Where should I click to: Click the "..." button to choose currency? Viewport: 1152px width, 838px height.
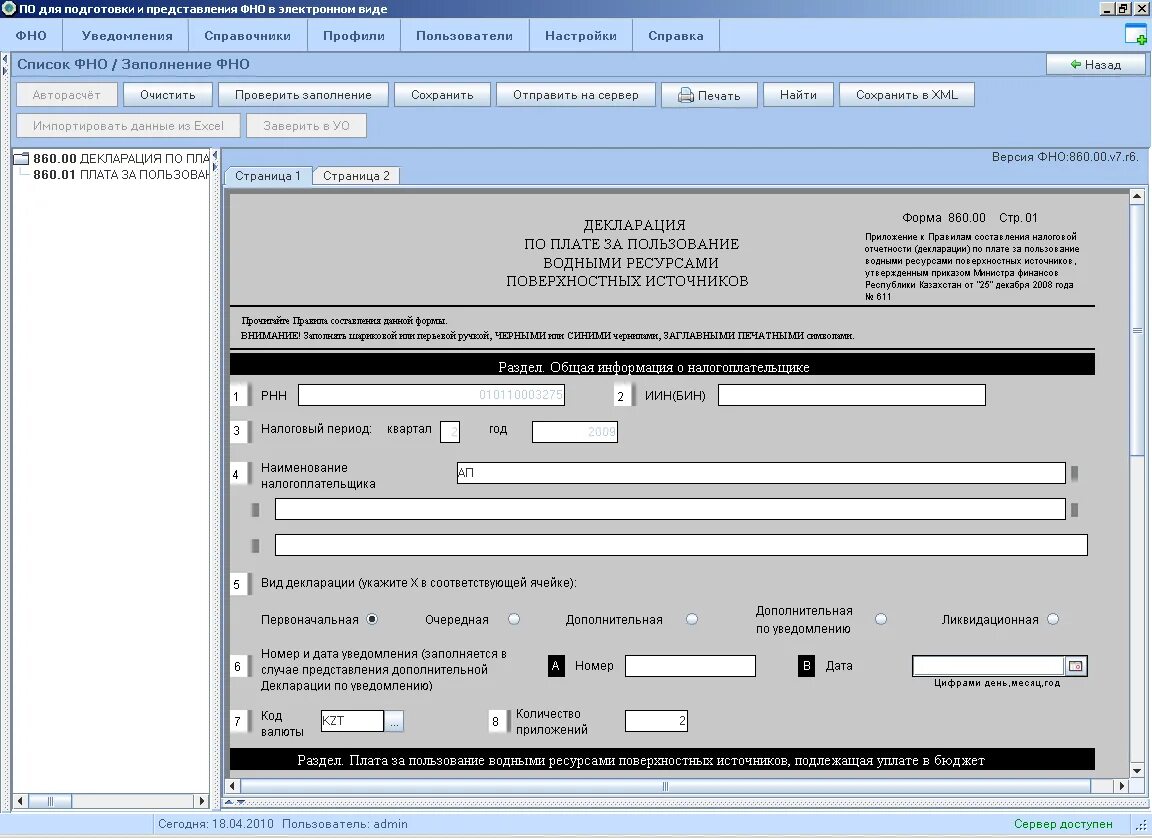(x=396, y=720)
